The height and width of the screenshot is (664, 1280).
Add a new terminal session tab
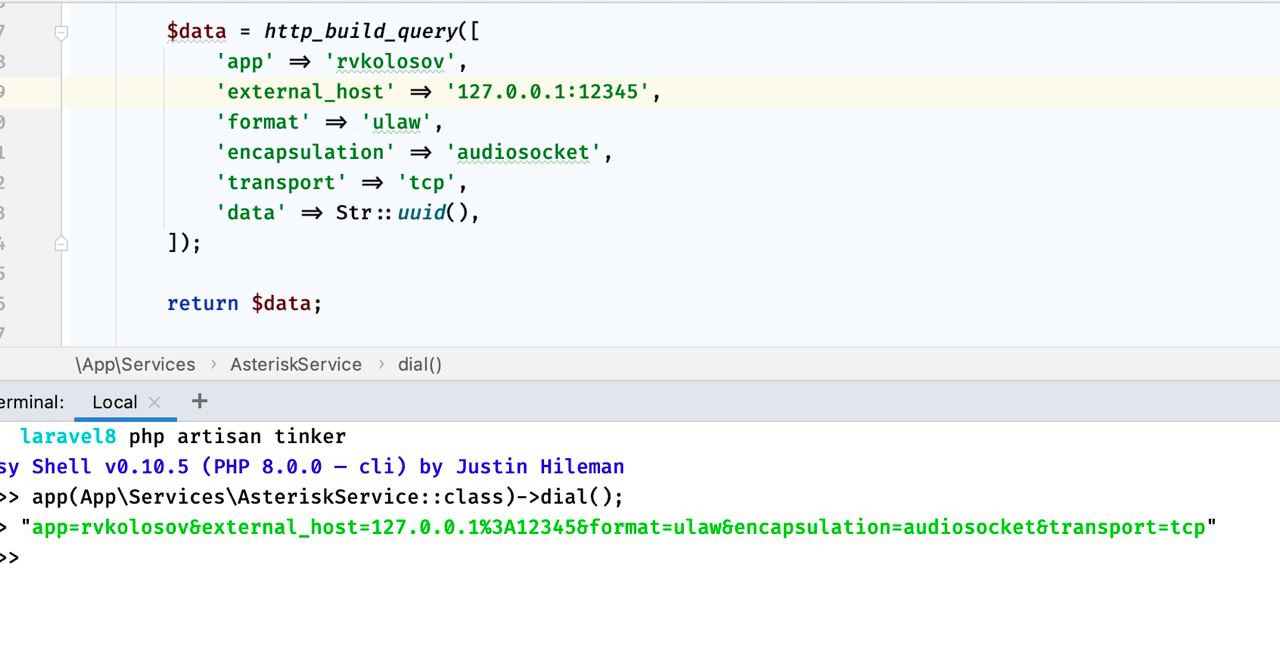[200, 401]
